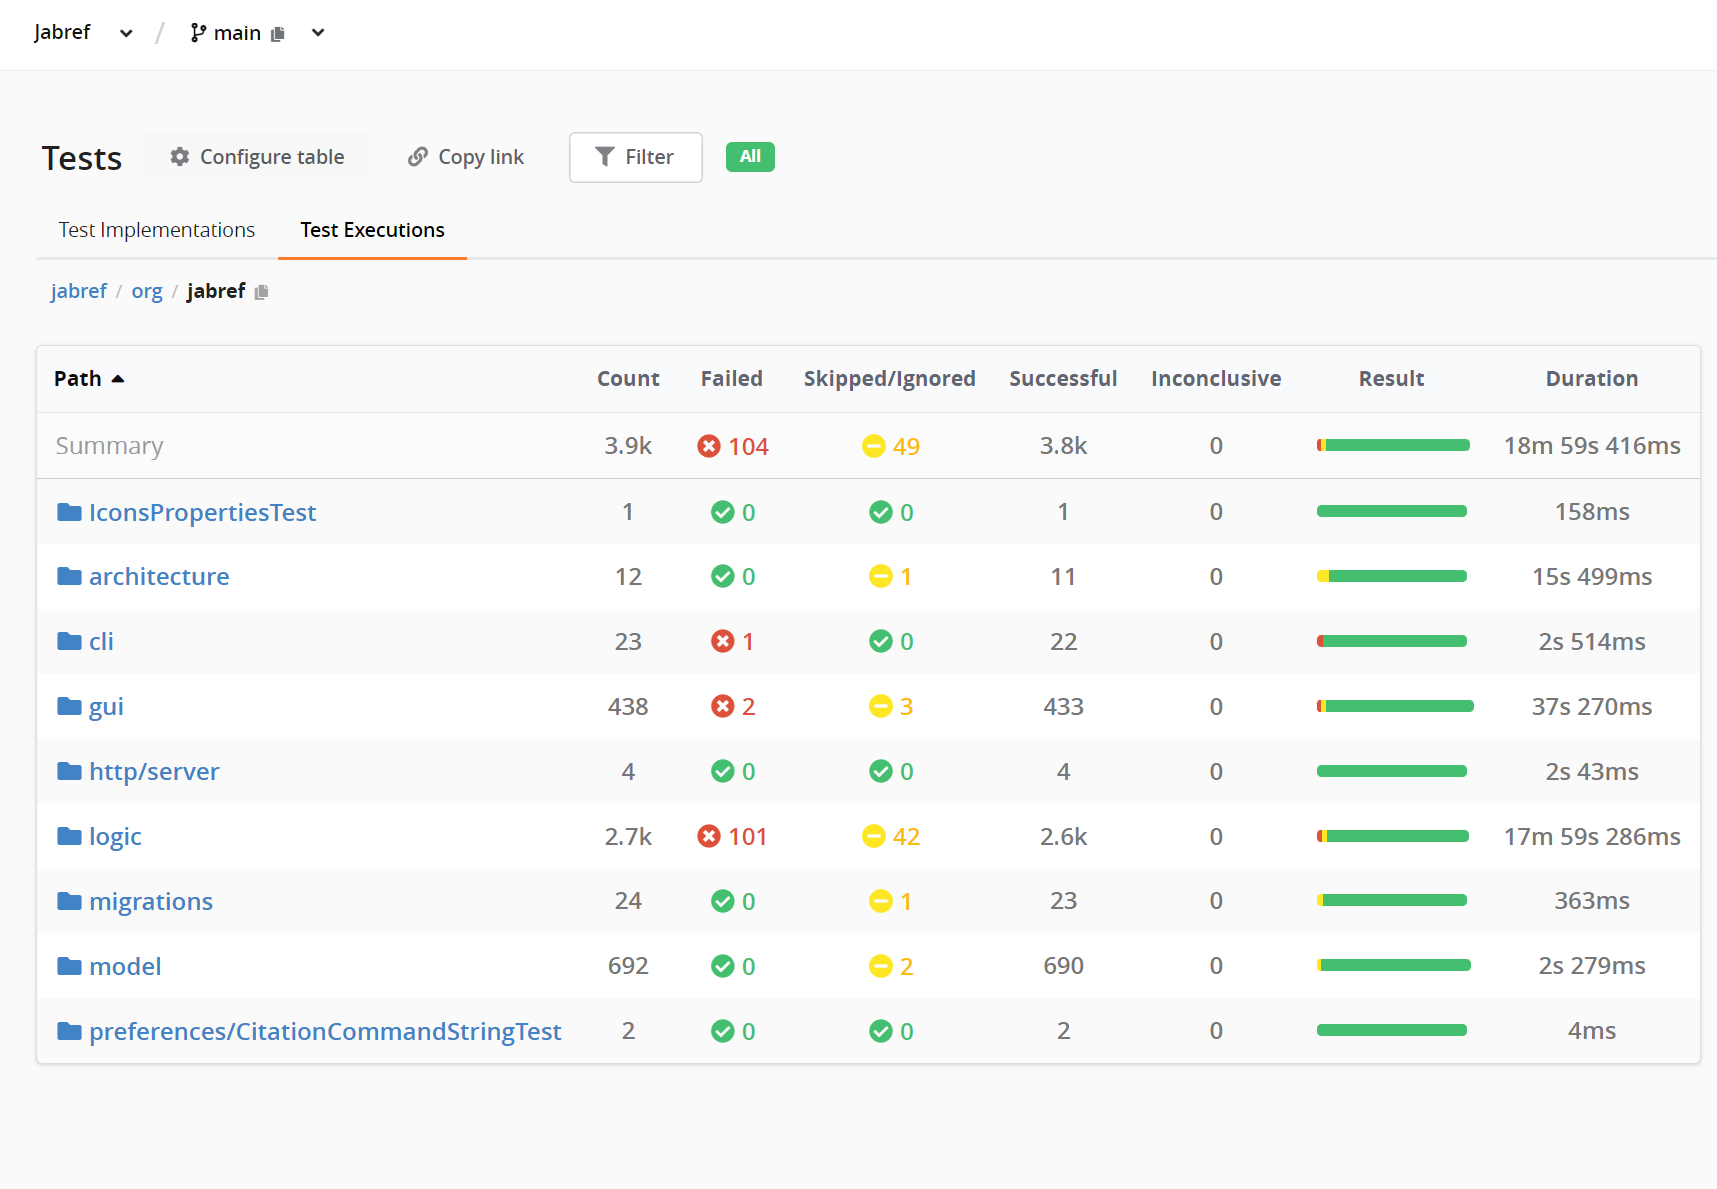Select the Test Executions tab
1717x1189 pixels.
[x=372, y=230]
